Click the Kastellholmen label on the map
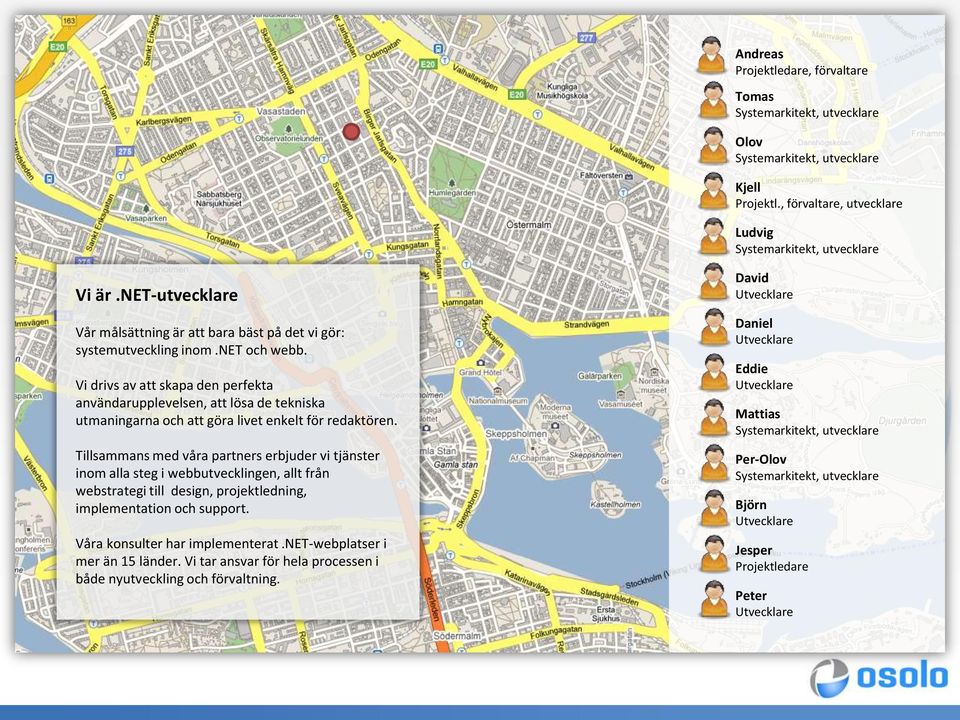 click(x=615, y=504)
